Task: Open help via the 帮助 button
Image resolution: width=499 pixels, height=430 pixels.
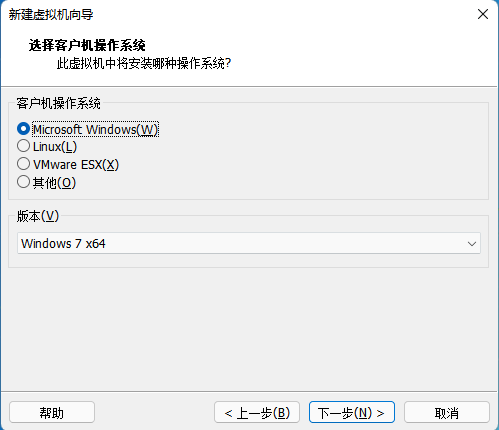Action: click(x=52, y=413)
